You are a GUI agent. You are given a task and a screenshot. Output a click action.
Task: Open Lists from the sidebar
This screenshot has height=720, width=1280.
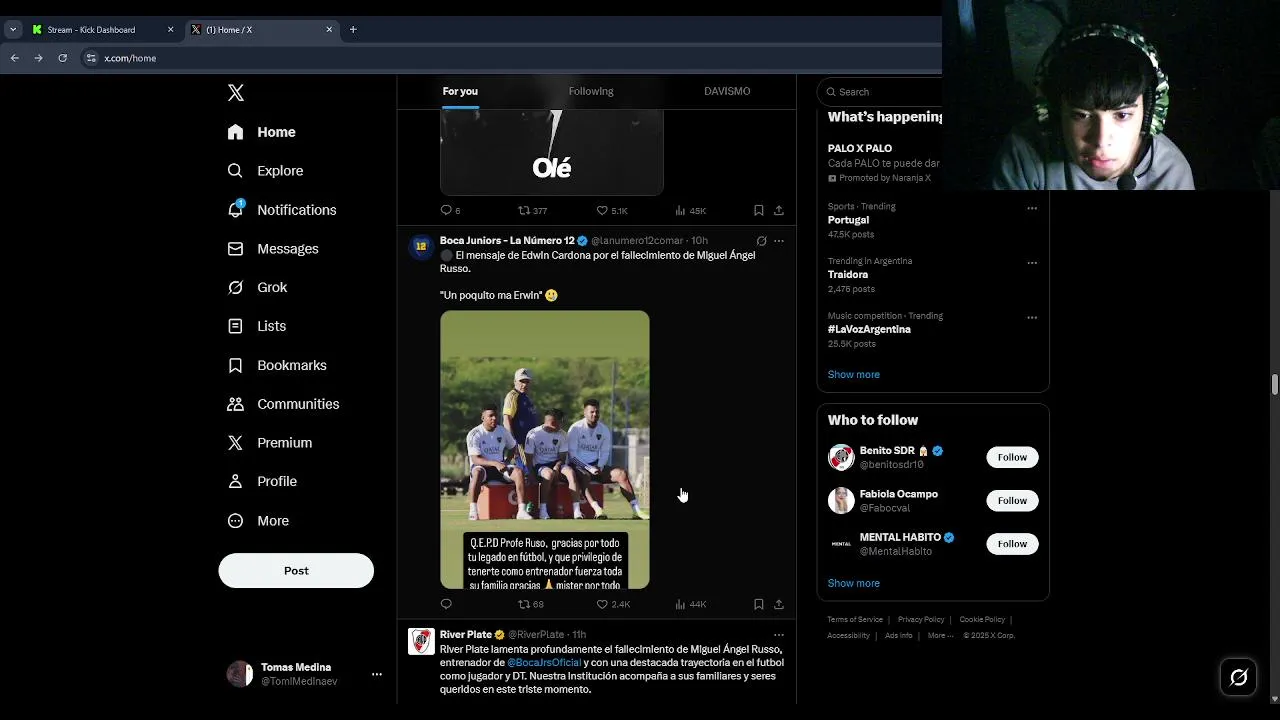tap(257, 326)
